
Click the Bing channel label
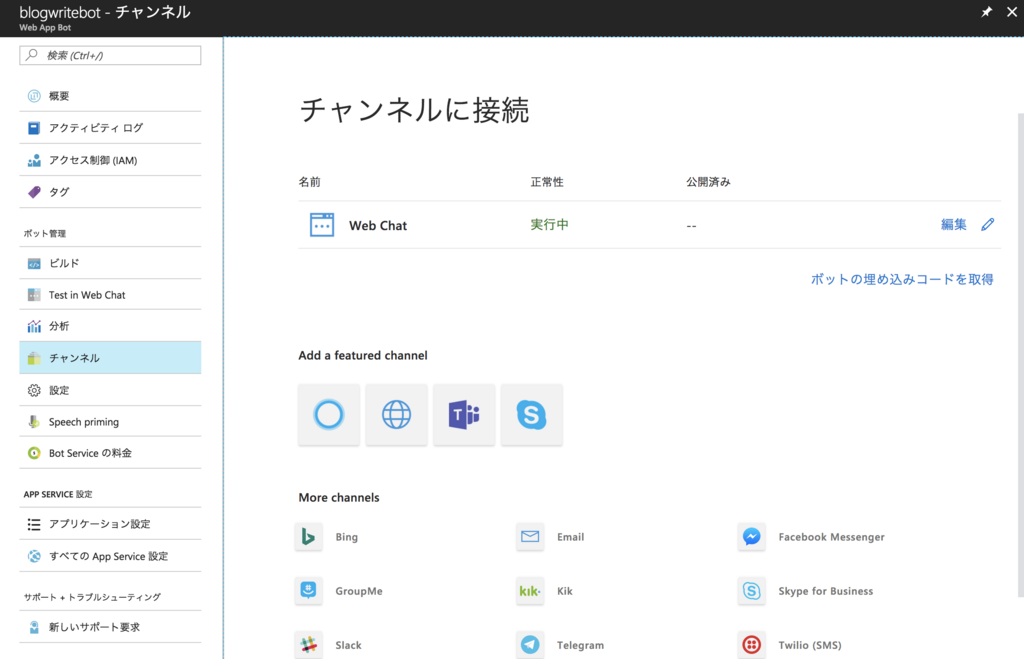click(x=347, y=537)
